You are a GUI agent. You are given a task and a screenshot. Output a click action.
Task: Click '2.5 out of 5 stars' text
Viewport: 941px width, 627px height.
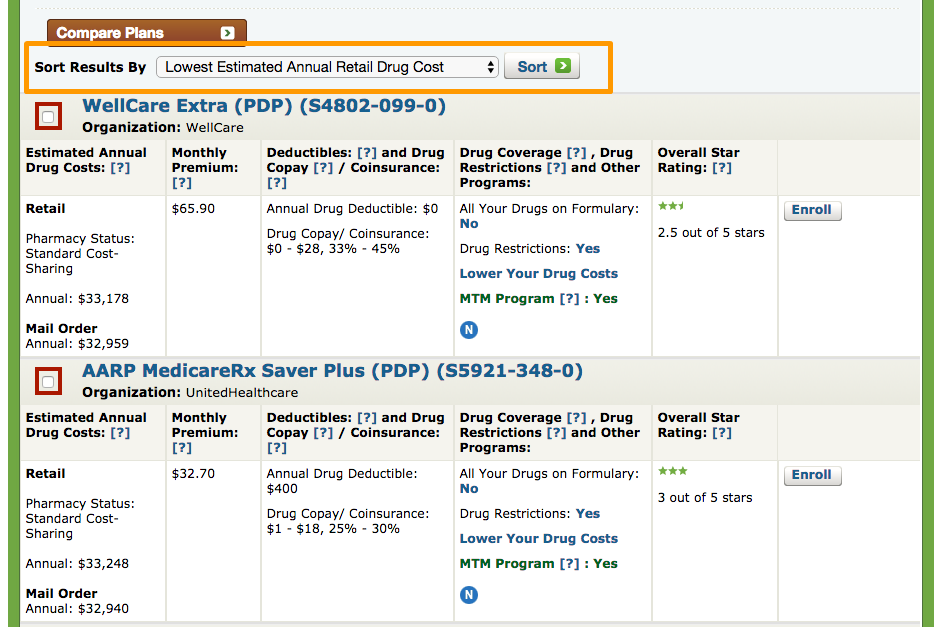pos(711,233)
